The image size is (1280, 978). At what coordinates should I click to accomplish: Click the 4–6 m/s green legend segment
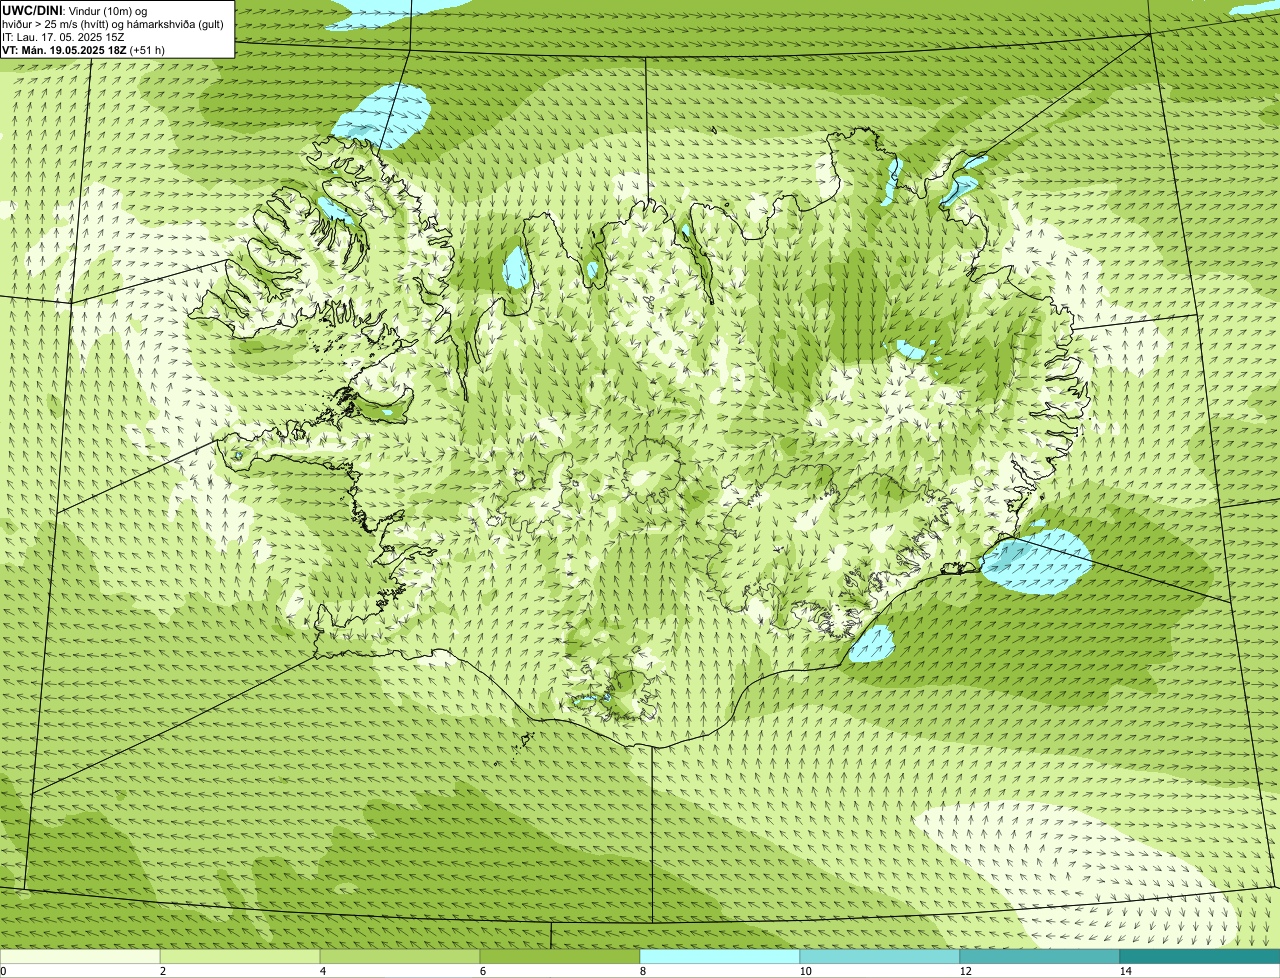[400, 957]
